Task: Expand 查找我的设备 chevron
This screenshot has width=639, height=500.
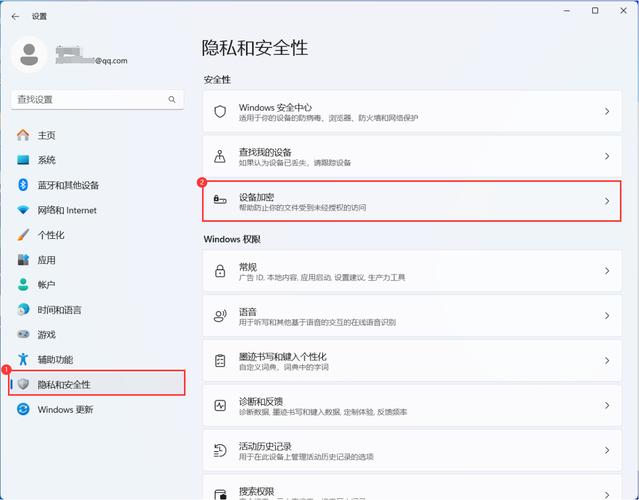Action: click(x=607, y=156)
